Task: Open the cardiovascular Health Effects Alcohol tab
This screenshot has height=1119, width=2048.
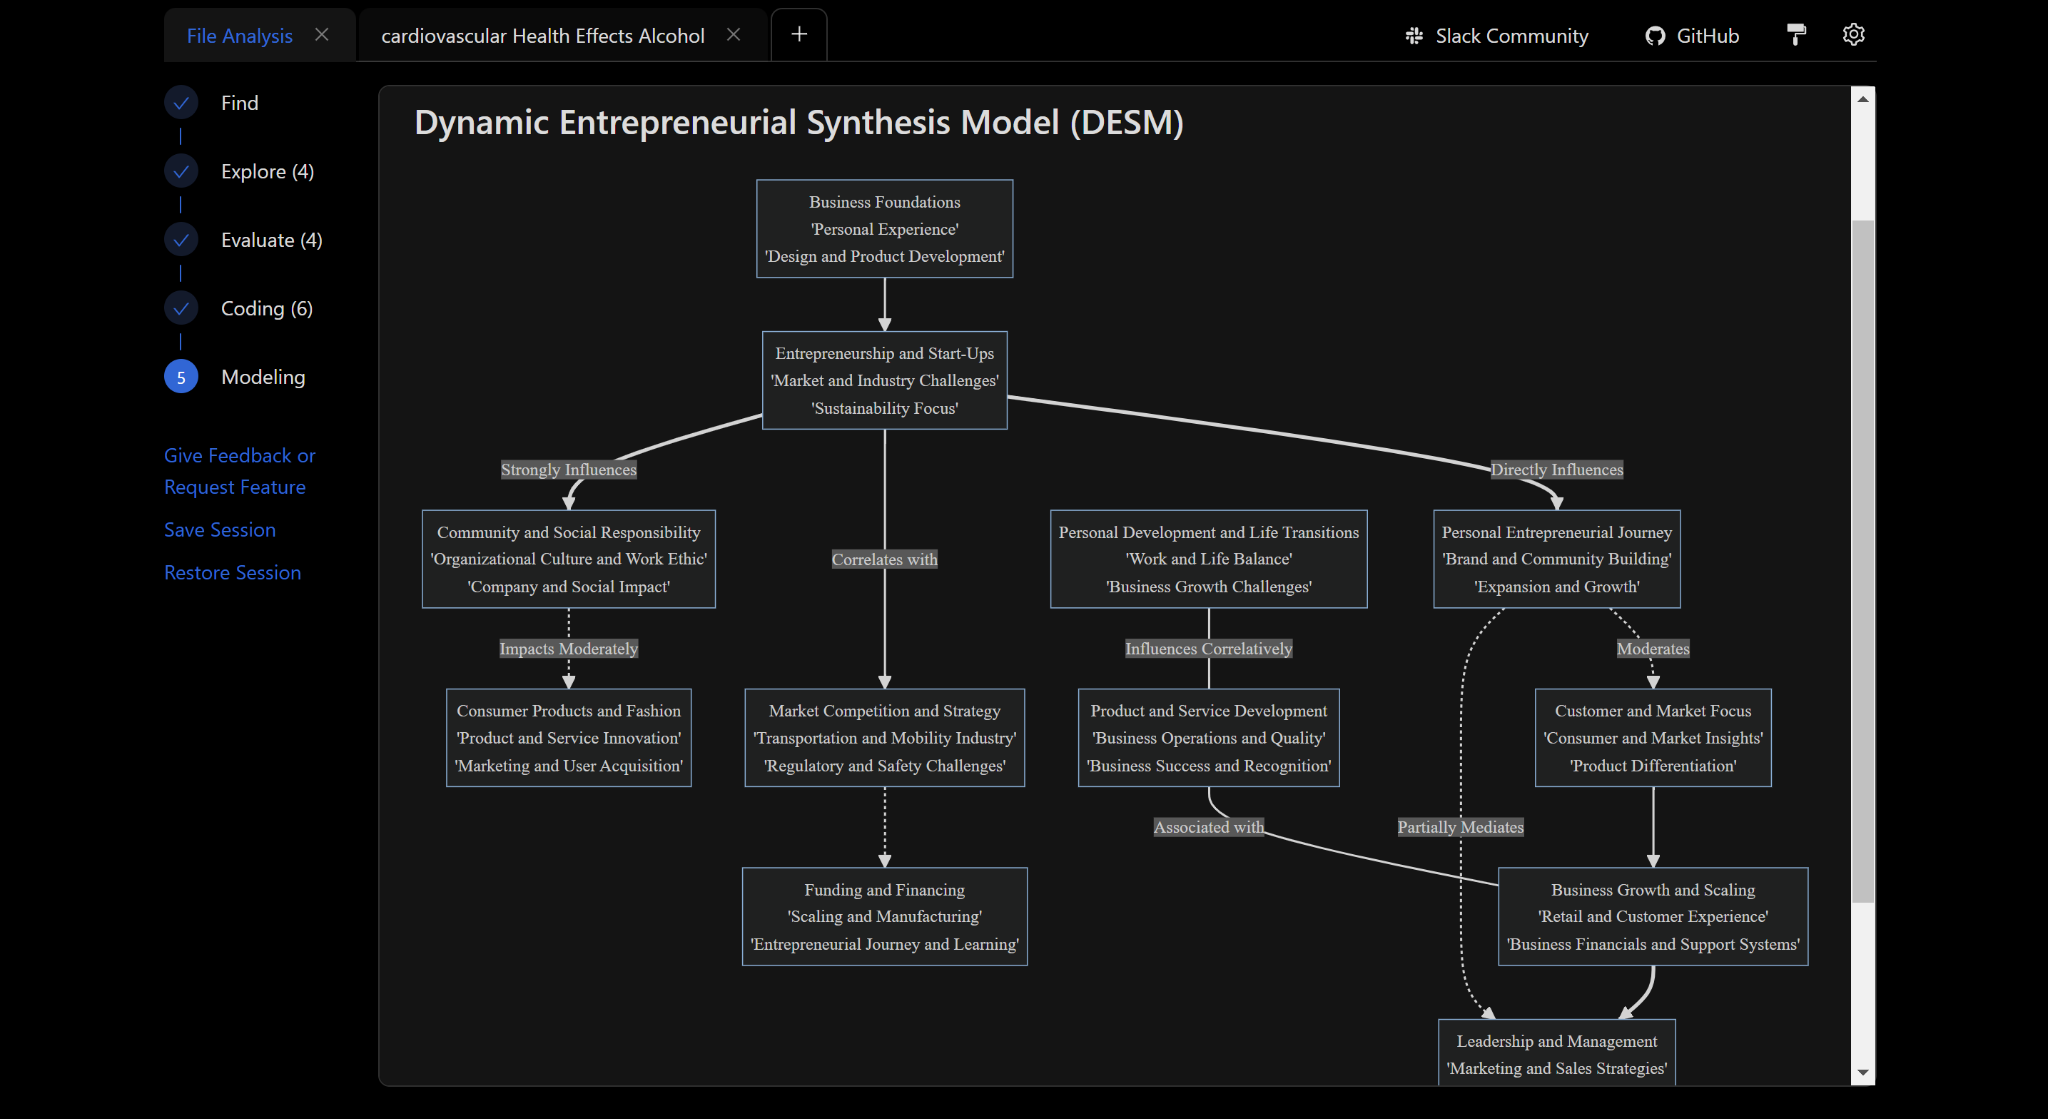Action: point(542,36)
